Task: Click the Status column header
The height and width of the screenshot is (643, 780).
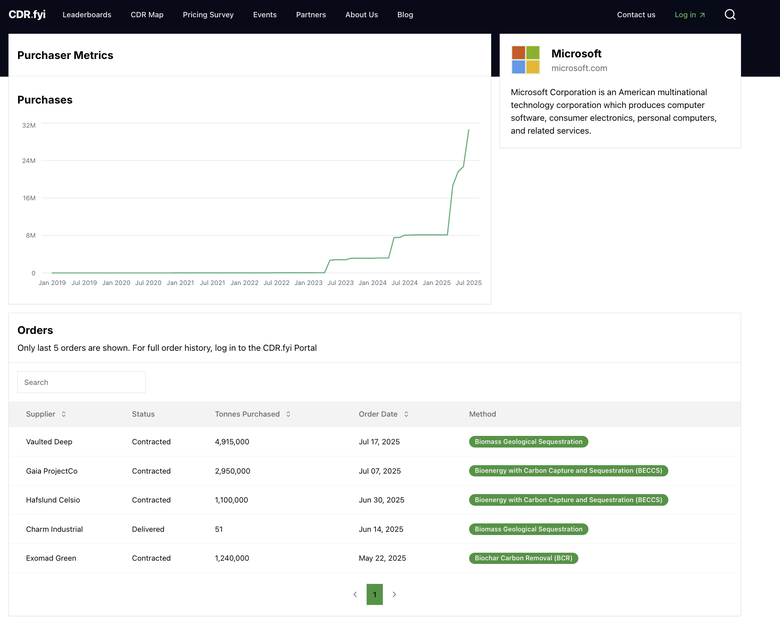Action: [143, 414]
